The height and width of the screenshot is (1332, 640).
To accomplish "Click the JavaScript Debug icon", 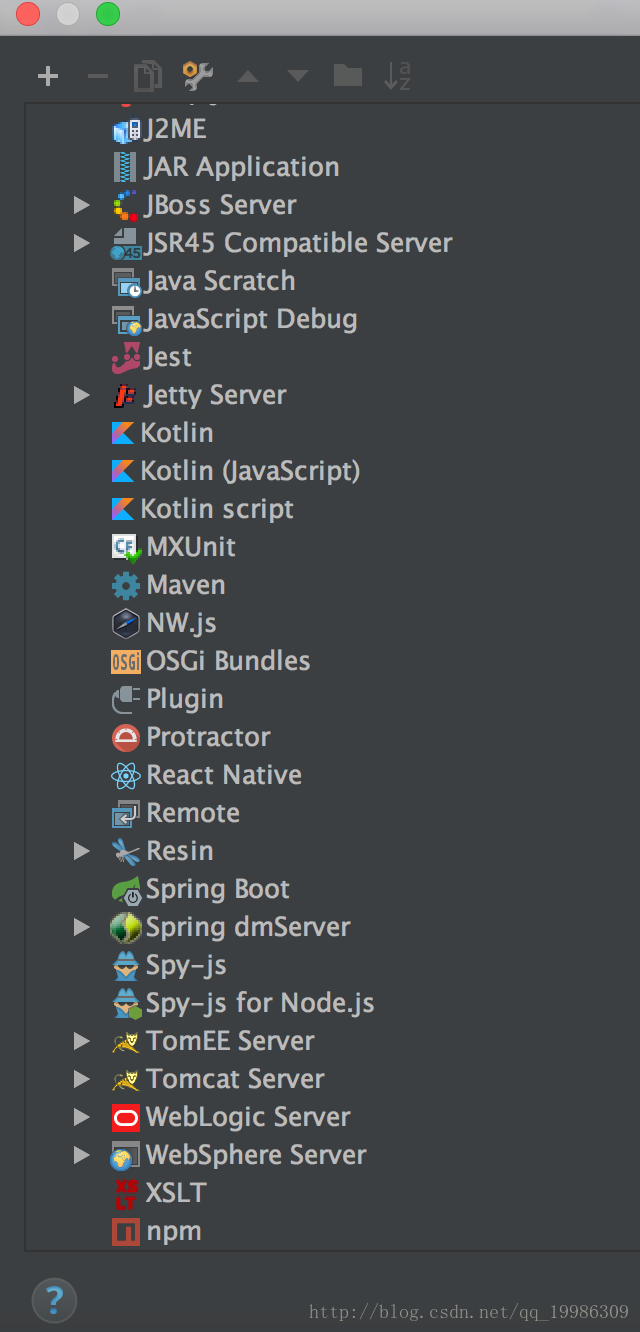I will coord(126,319).
